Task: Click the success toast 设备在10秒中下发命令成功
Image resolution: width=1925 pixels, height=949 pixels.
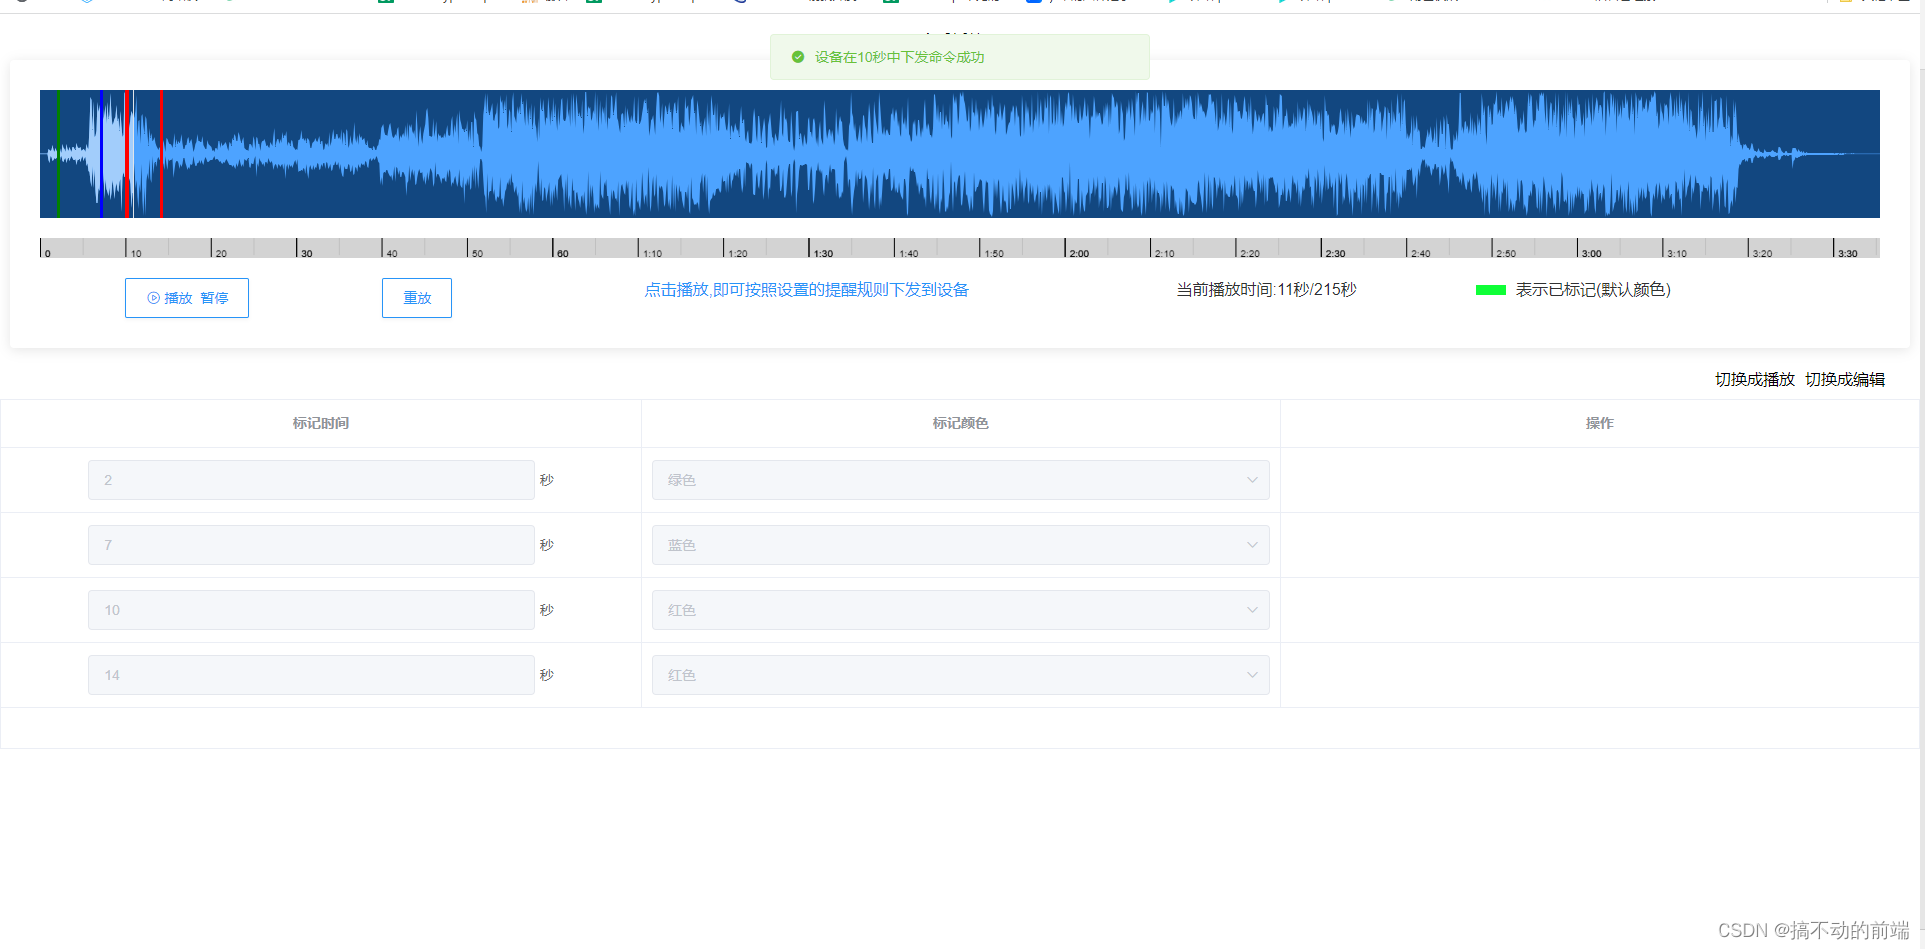Action: (960, 57)
